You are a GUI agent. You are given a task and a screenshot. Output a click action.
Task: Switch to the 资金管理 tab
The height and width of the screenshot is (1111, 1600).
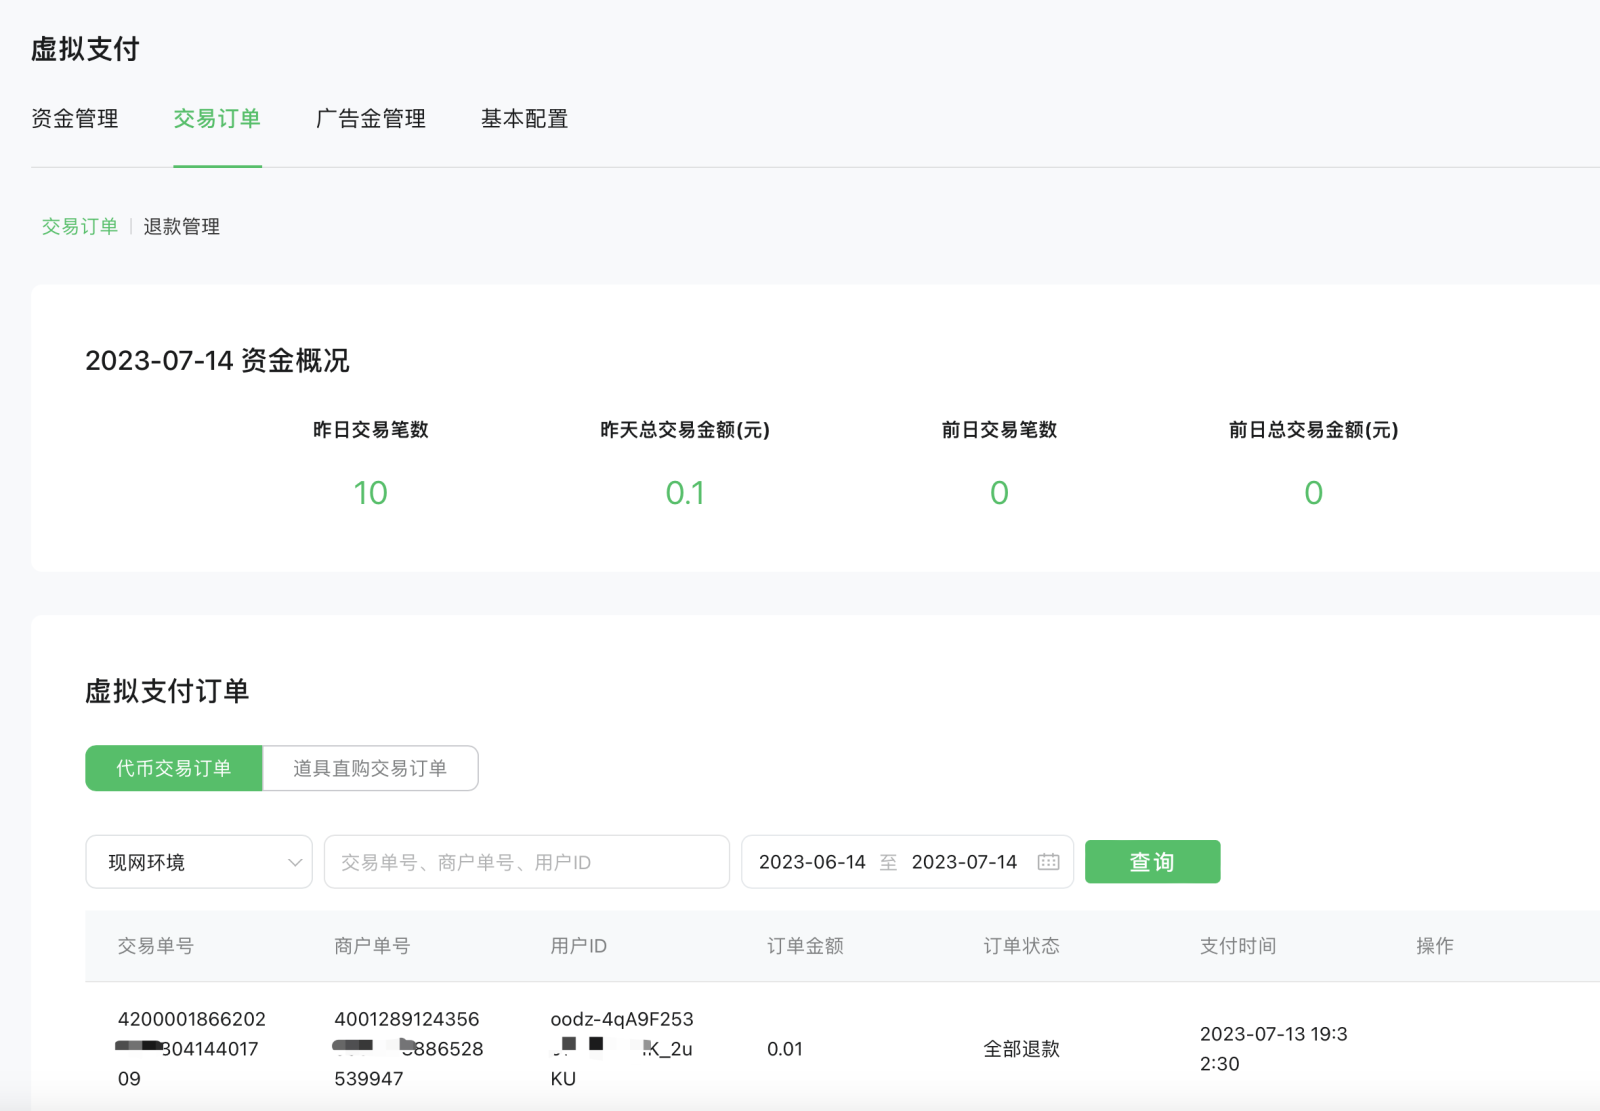pyautogui.click(x=75, y=119)
